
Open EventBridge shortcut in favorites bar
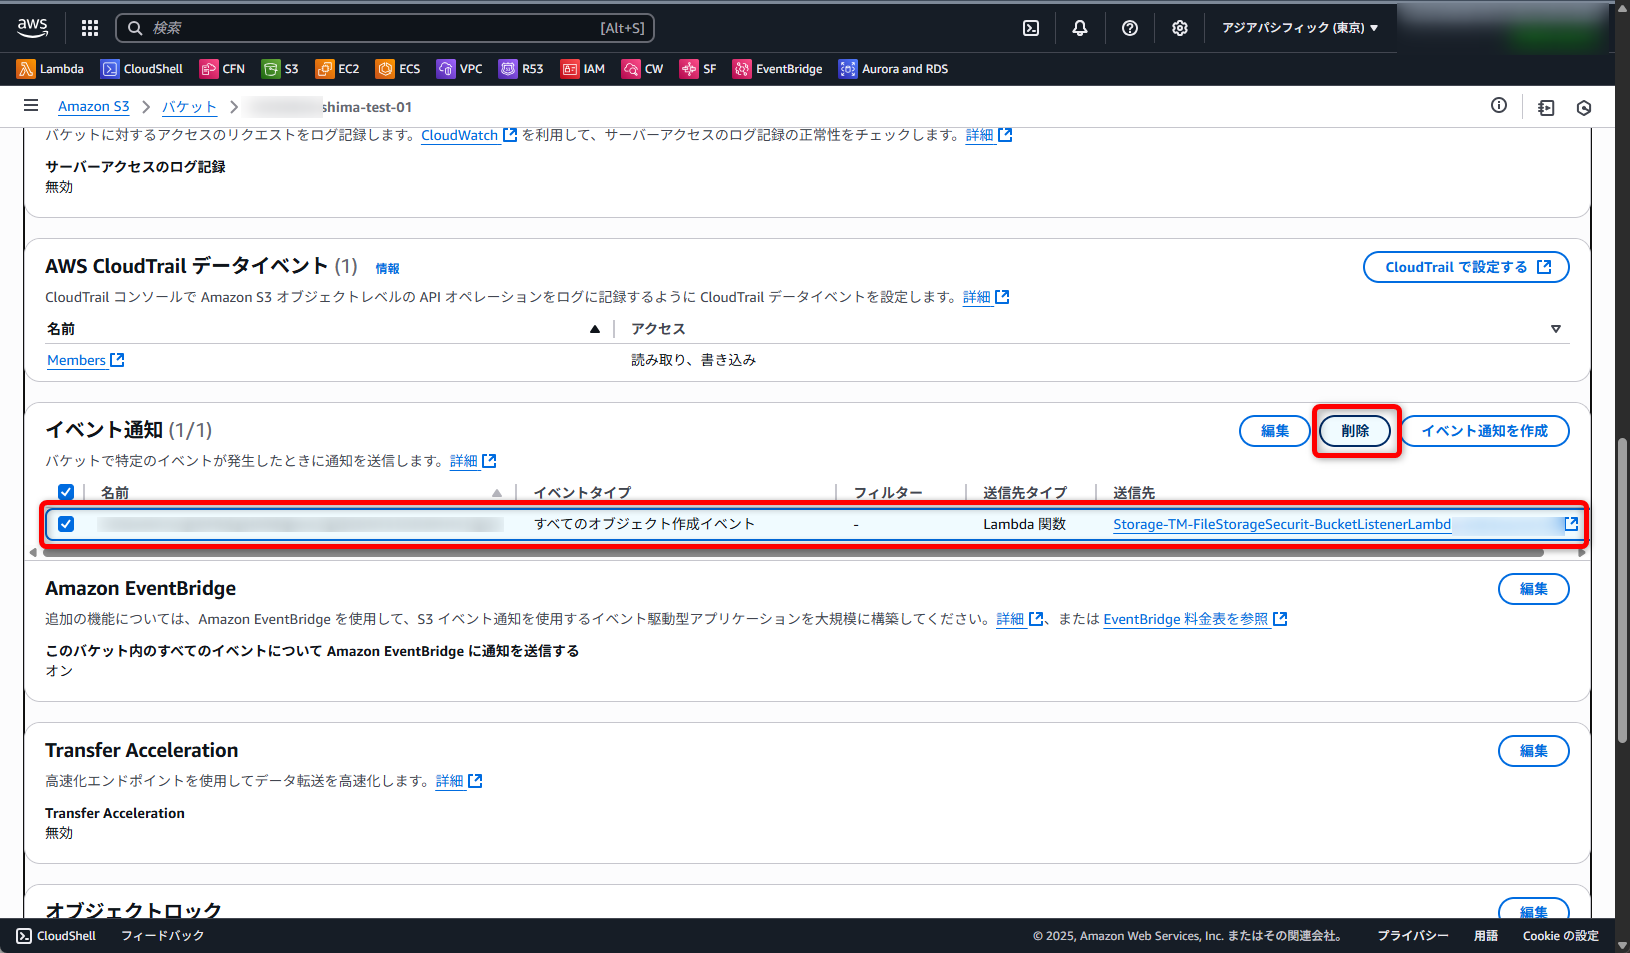pyautogui.click(x=778, y=69)
